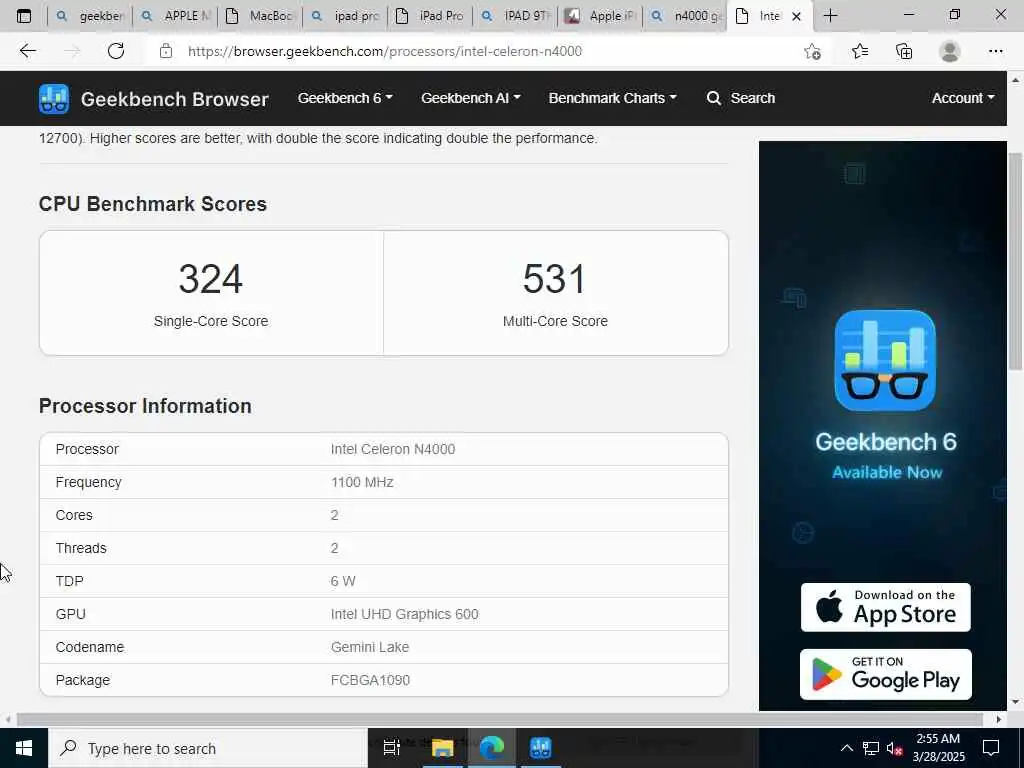Open browser Collections icon
The width and height of the screenshot is (1024, 768).
(x=904, y=51)
